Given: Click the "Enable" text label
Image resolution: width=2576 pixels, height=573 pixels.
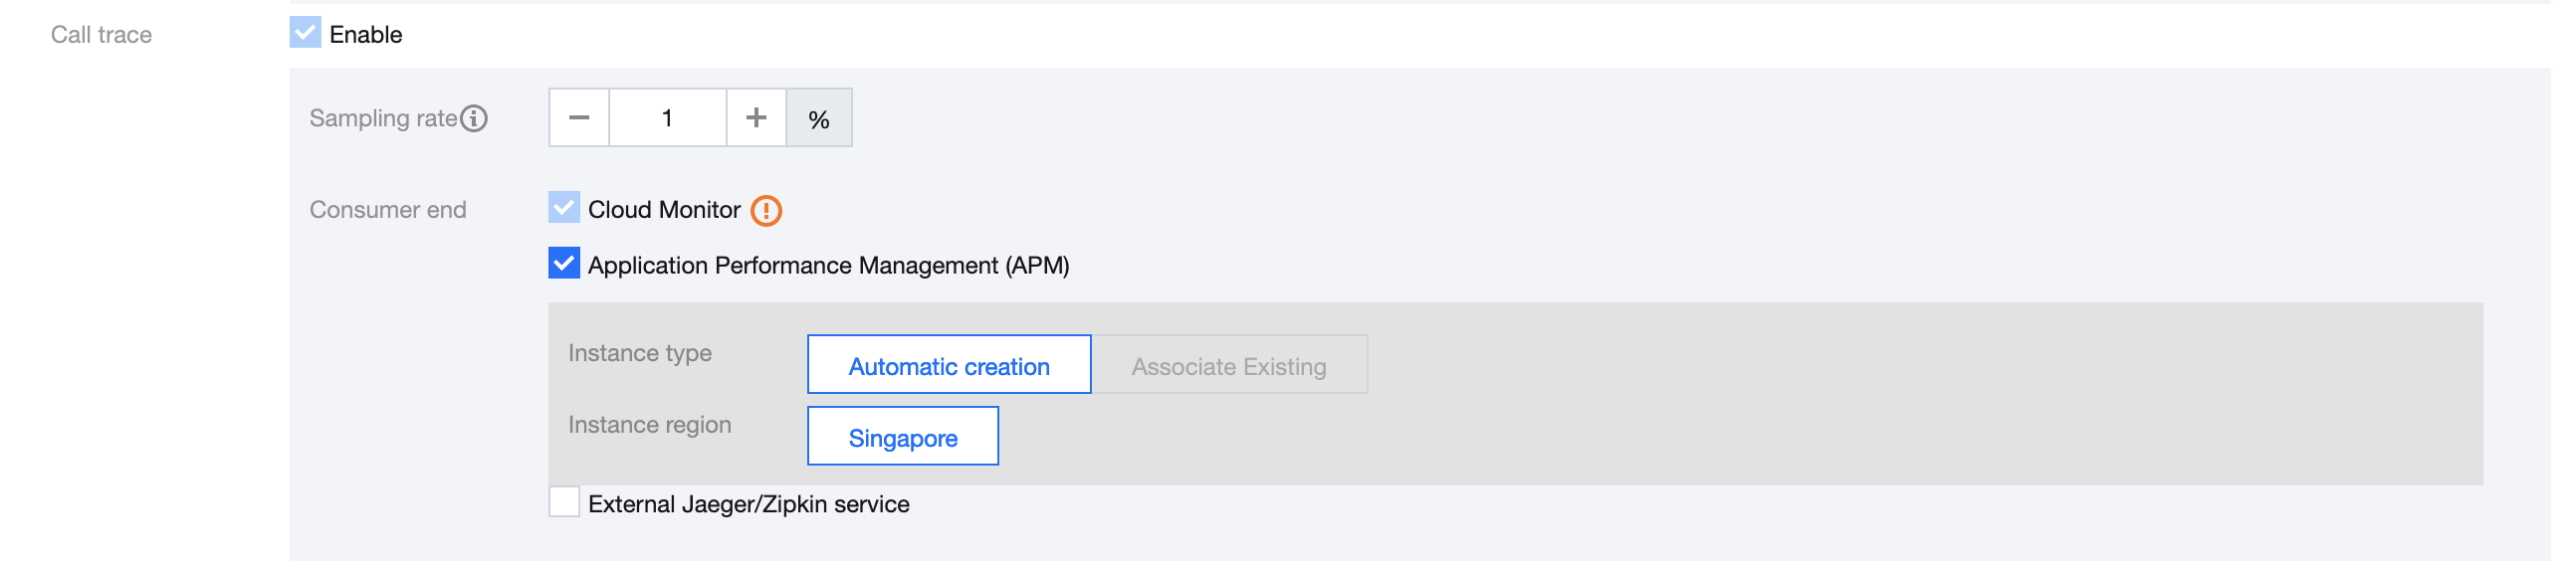Looking at the screenshot, I should click(x=366, y=35).
